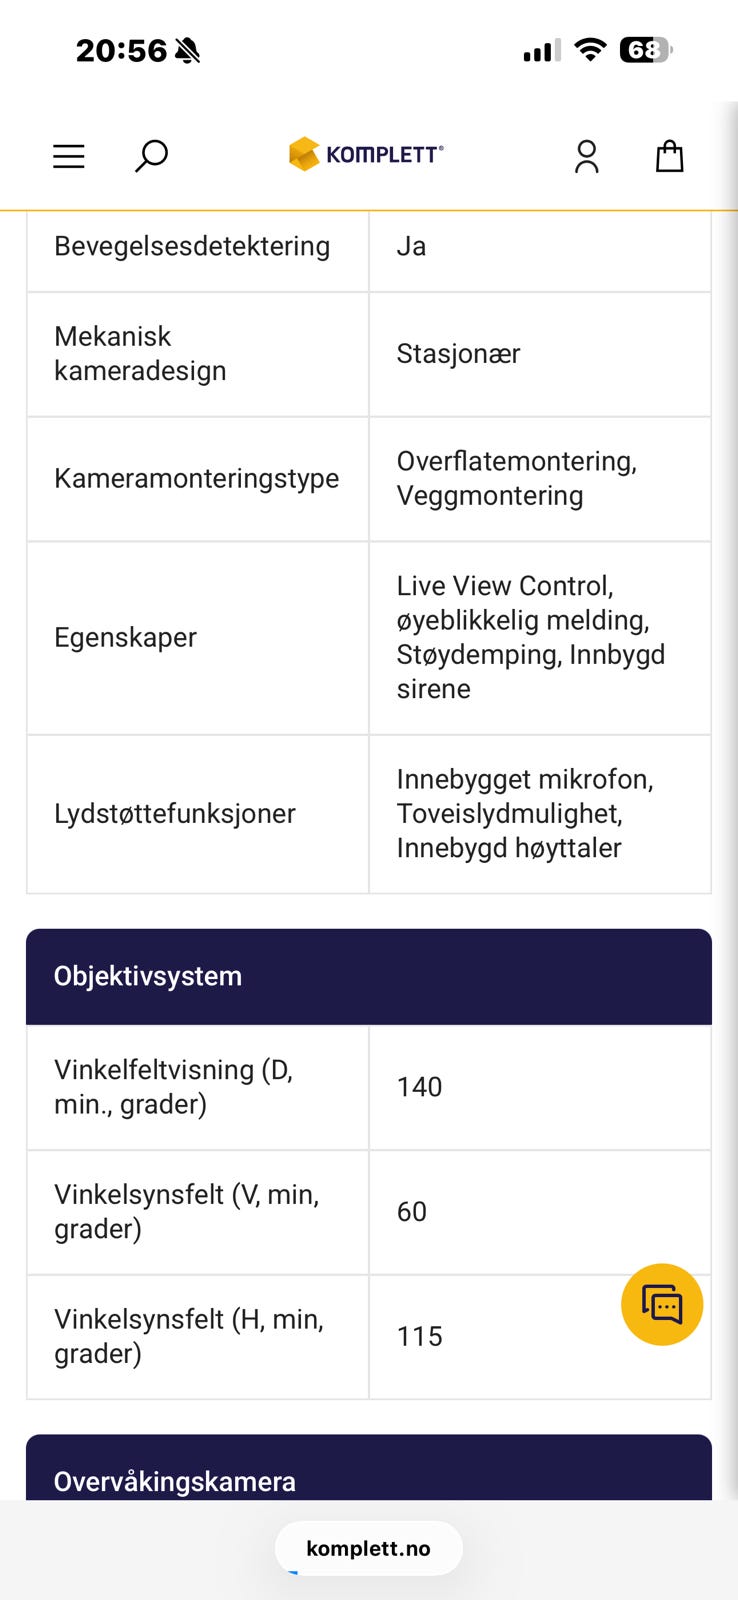738x1600 pixels.
Task: Tap the battery indicator showing 68
Action: coord(645,50)
